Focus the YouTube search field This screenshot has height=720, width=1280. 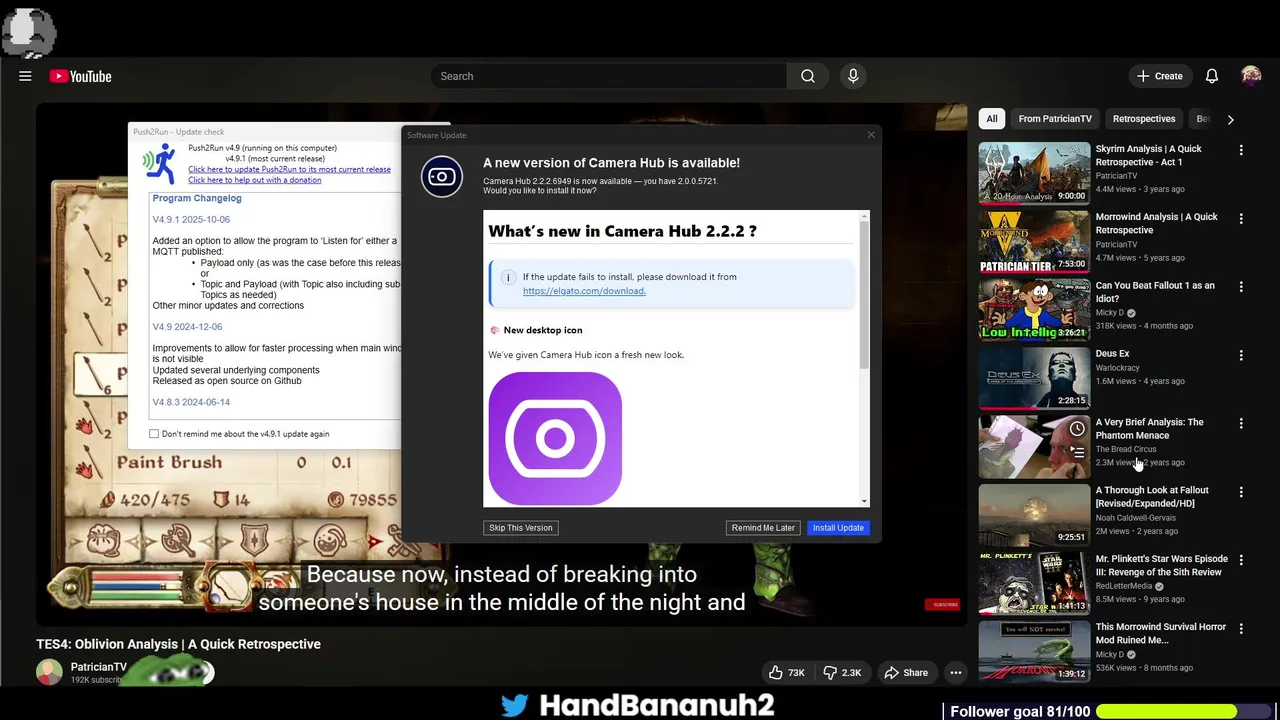(x=608, y=76)
